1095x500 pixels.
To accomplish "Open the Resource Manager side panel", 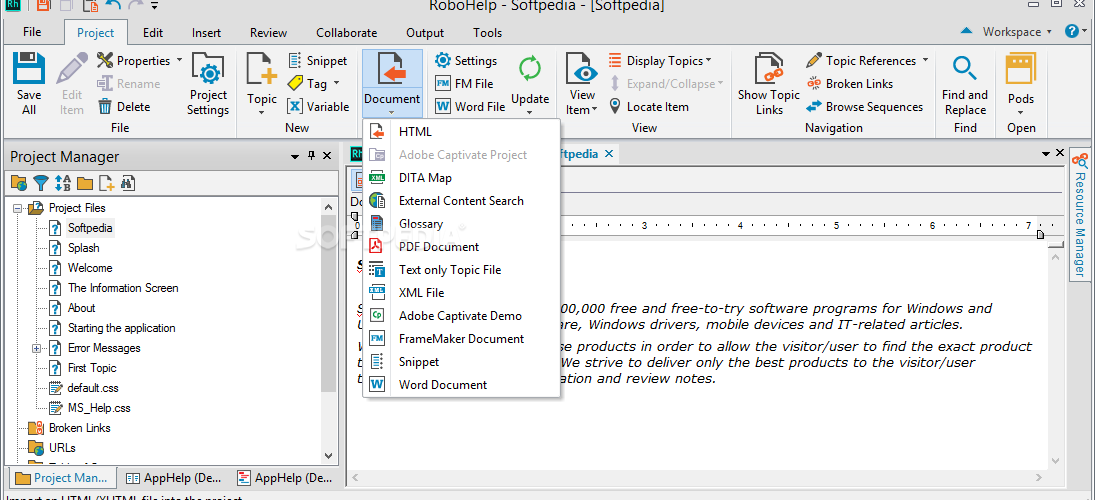I will [1080, 216].
